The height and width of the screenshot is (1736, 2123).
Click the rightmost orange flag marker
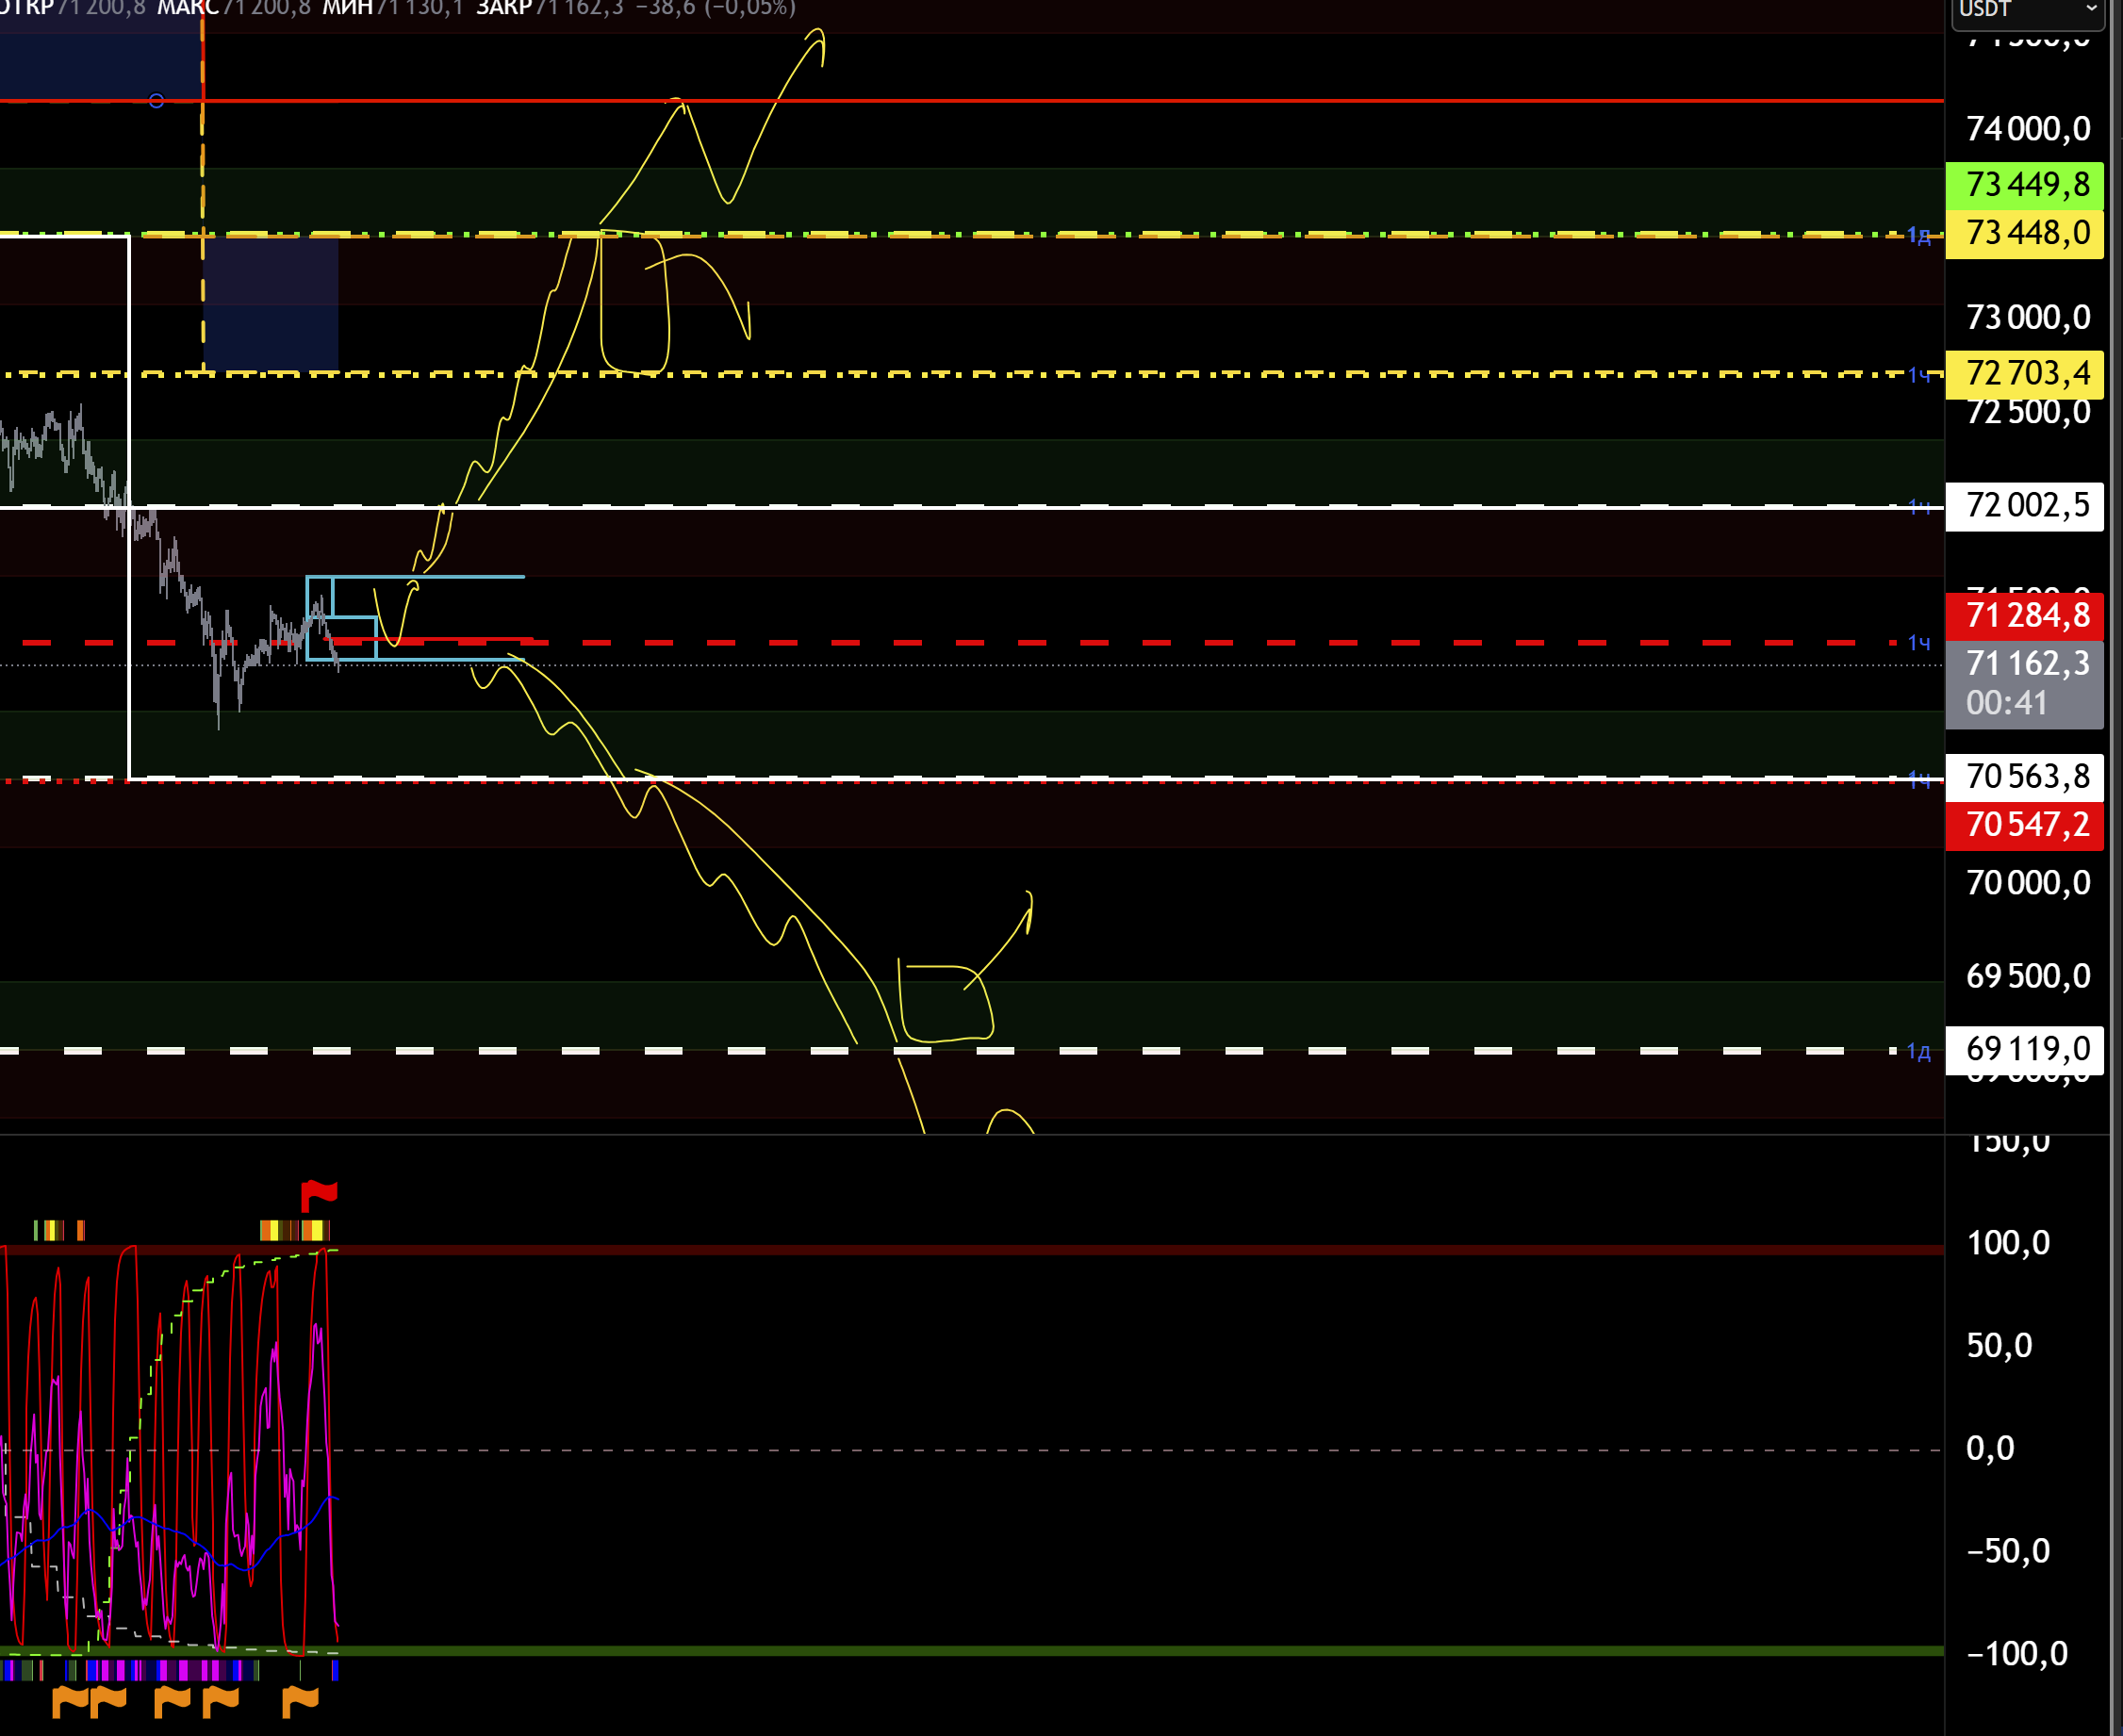pos(299,1699)
